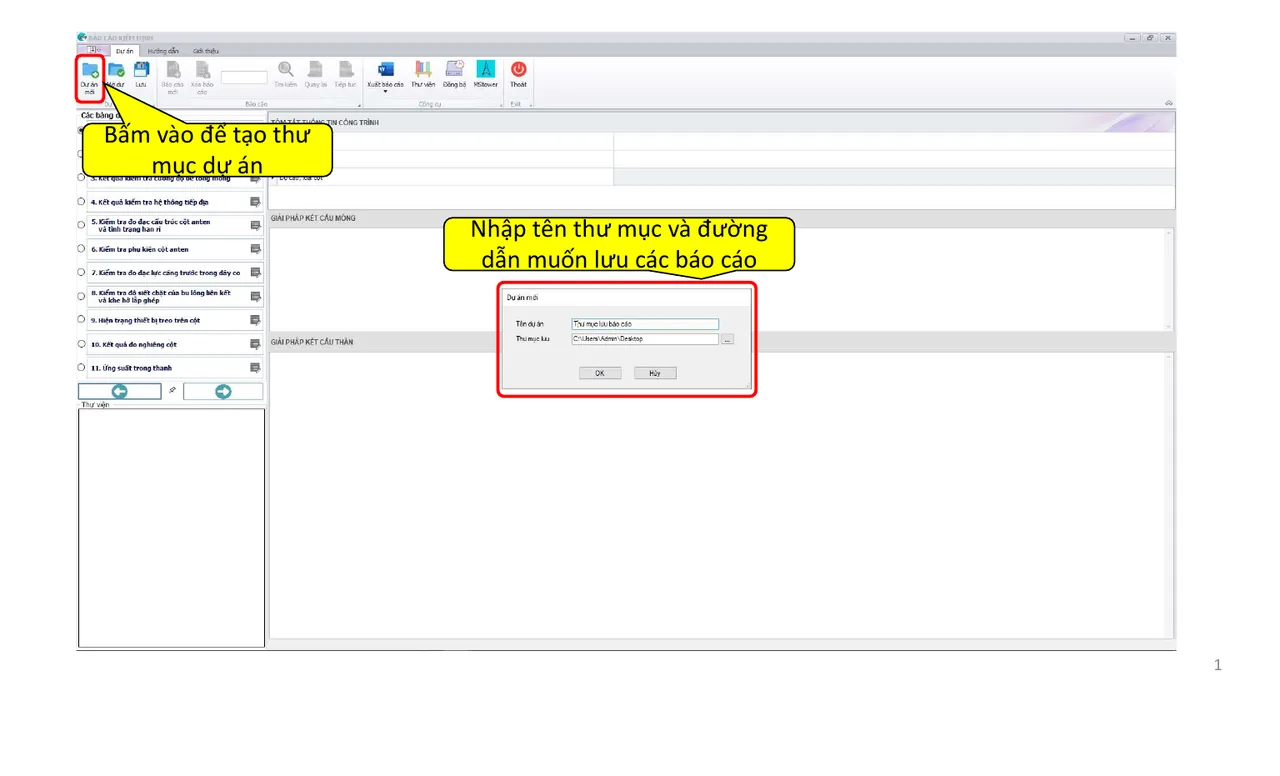The image size is (1280, 776).
Task: Expand the Báo cáo group launcher
Action: point(358,104)
